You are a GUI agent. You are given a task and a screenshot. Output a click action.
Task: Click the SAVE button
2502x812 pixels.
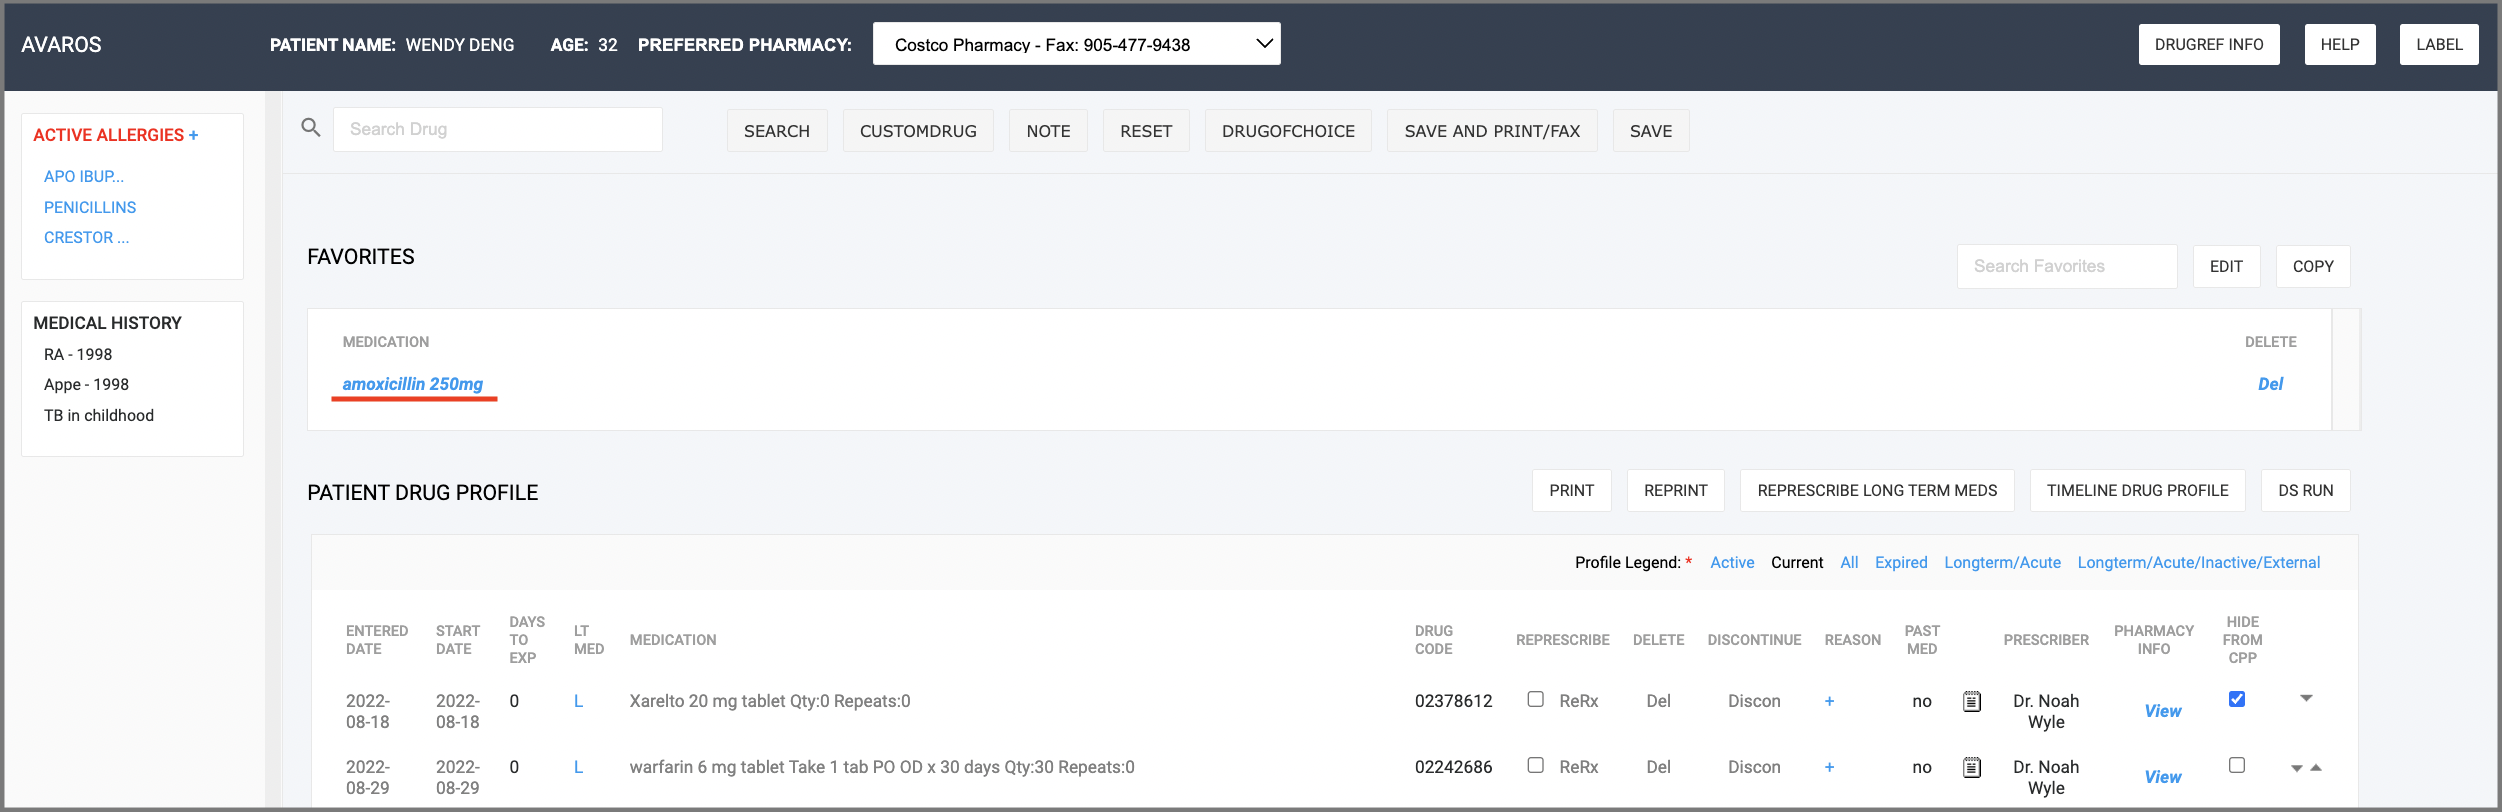[1651, 131]
